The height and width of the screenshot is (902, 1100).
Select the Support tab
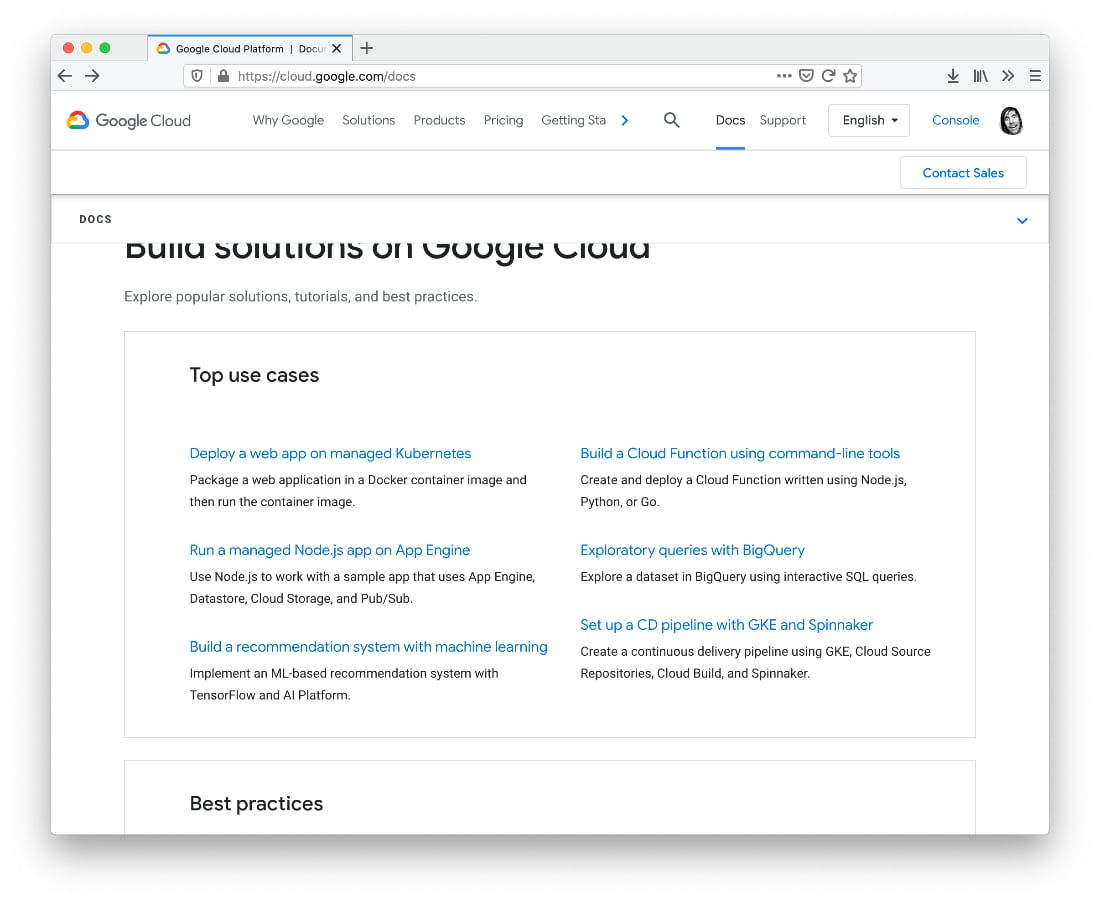pos(782,120)
